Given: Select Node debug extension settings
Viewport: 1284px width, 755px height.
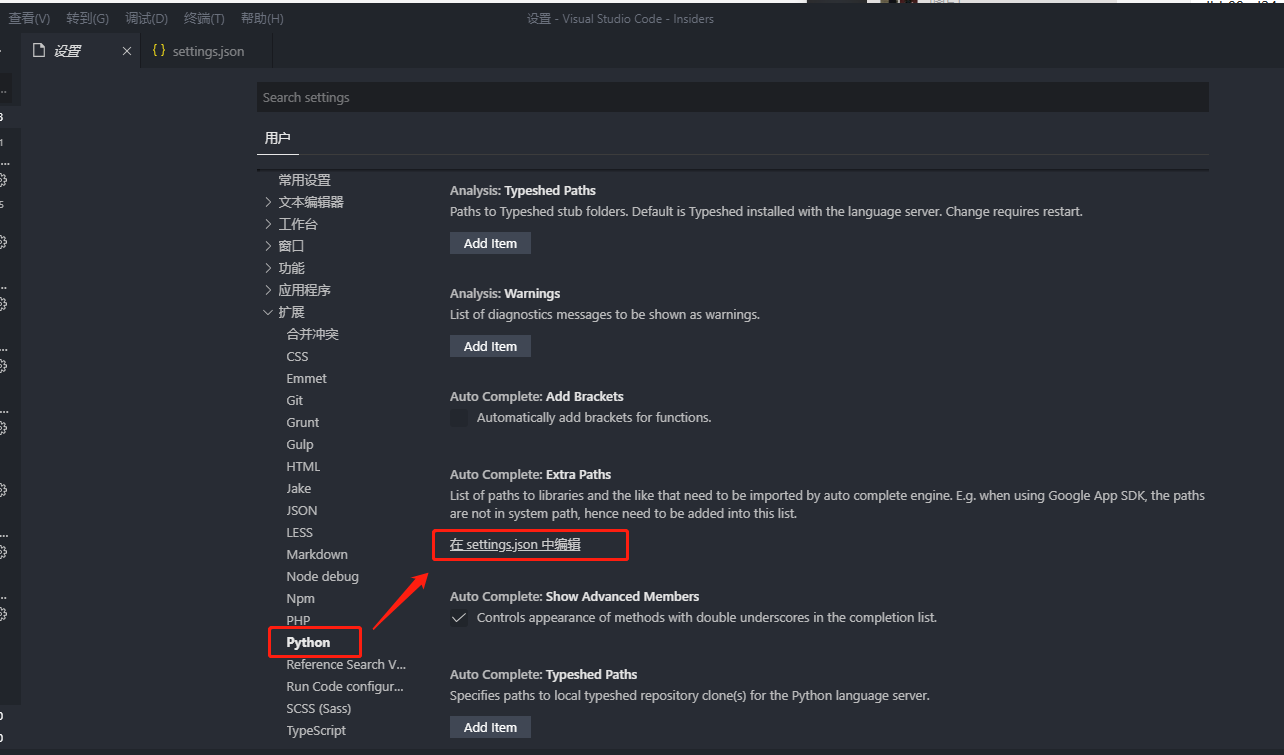Looking at the screenshot, I should pyautogui.click(x=322, y=576).
